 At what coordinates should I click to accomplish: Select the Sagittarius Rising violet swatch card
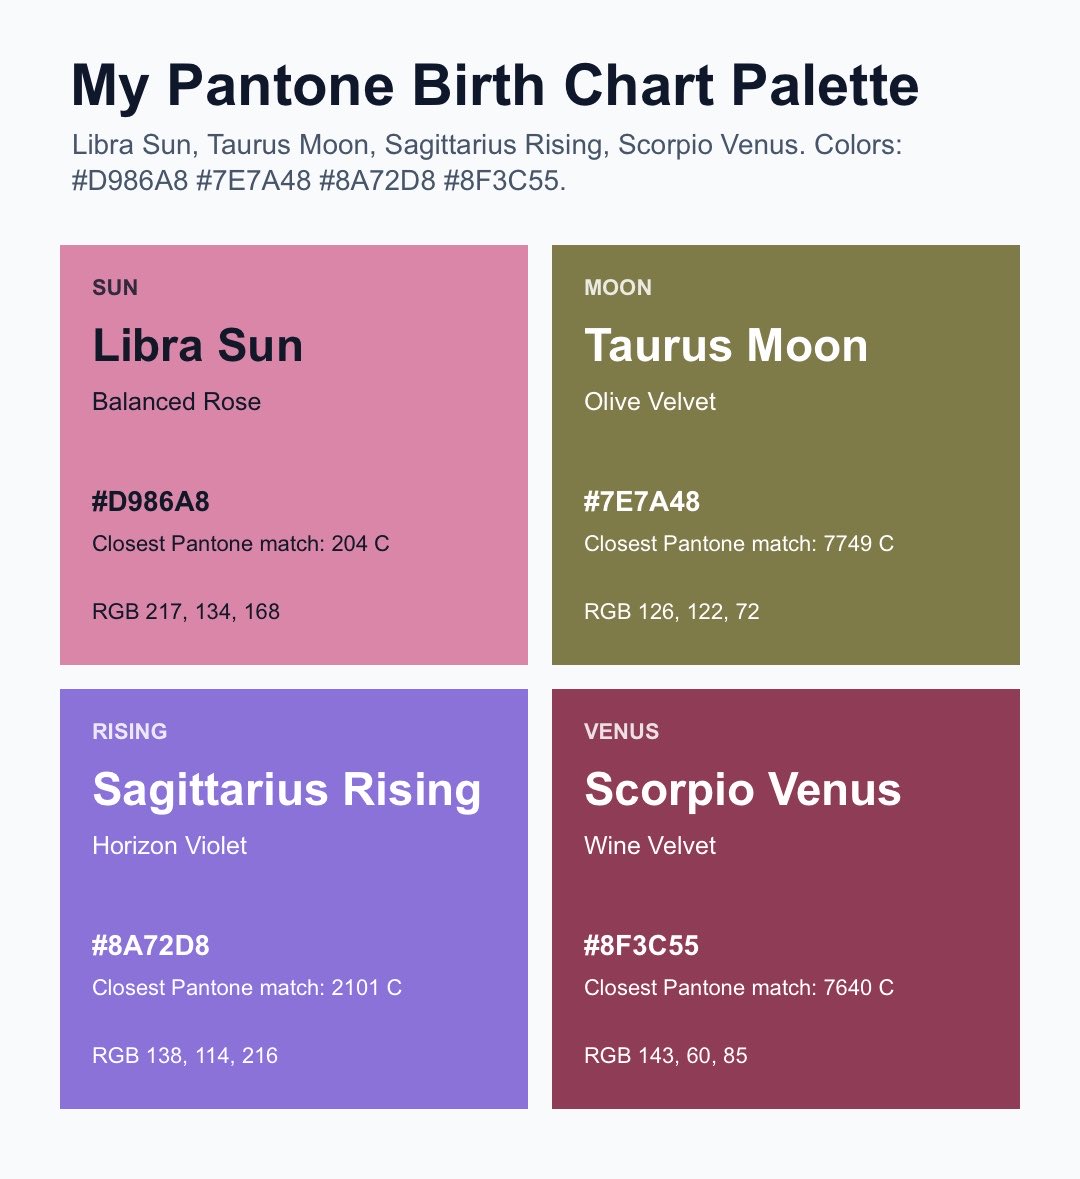tap(294, 899)
